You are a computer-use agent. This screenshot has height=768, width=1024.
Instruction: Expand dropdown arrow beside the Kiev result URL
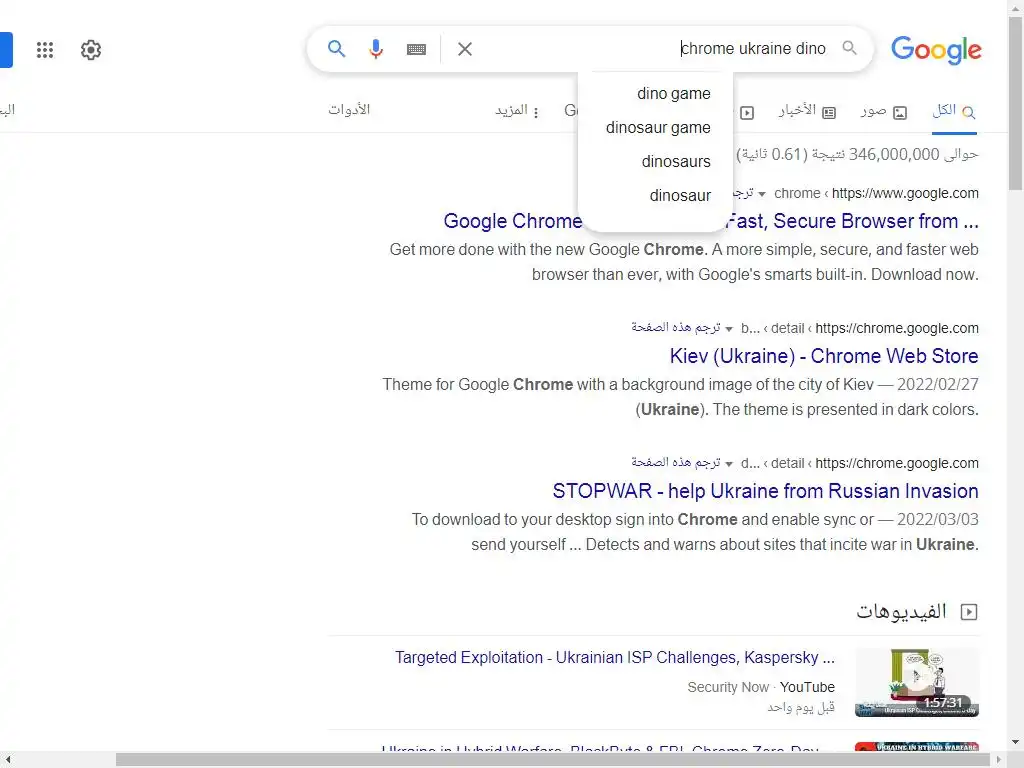tap(729, 329)
